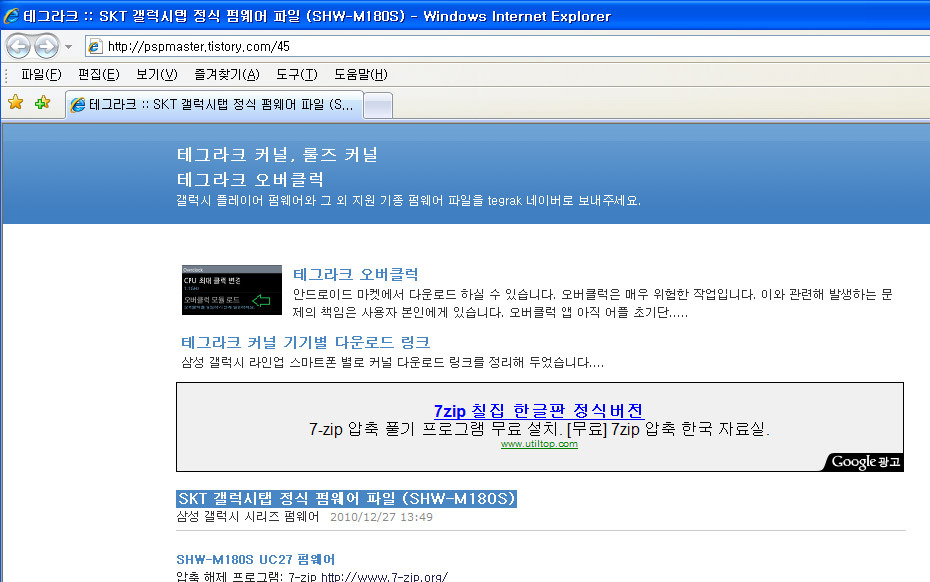
Task: Open post title SKT 갤럭시탭 정식 펌웨어 파일
Action: tap(346, 498)
